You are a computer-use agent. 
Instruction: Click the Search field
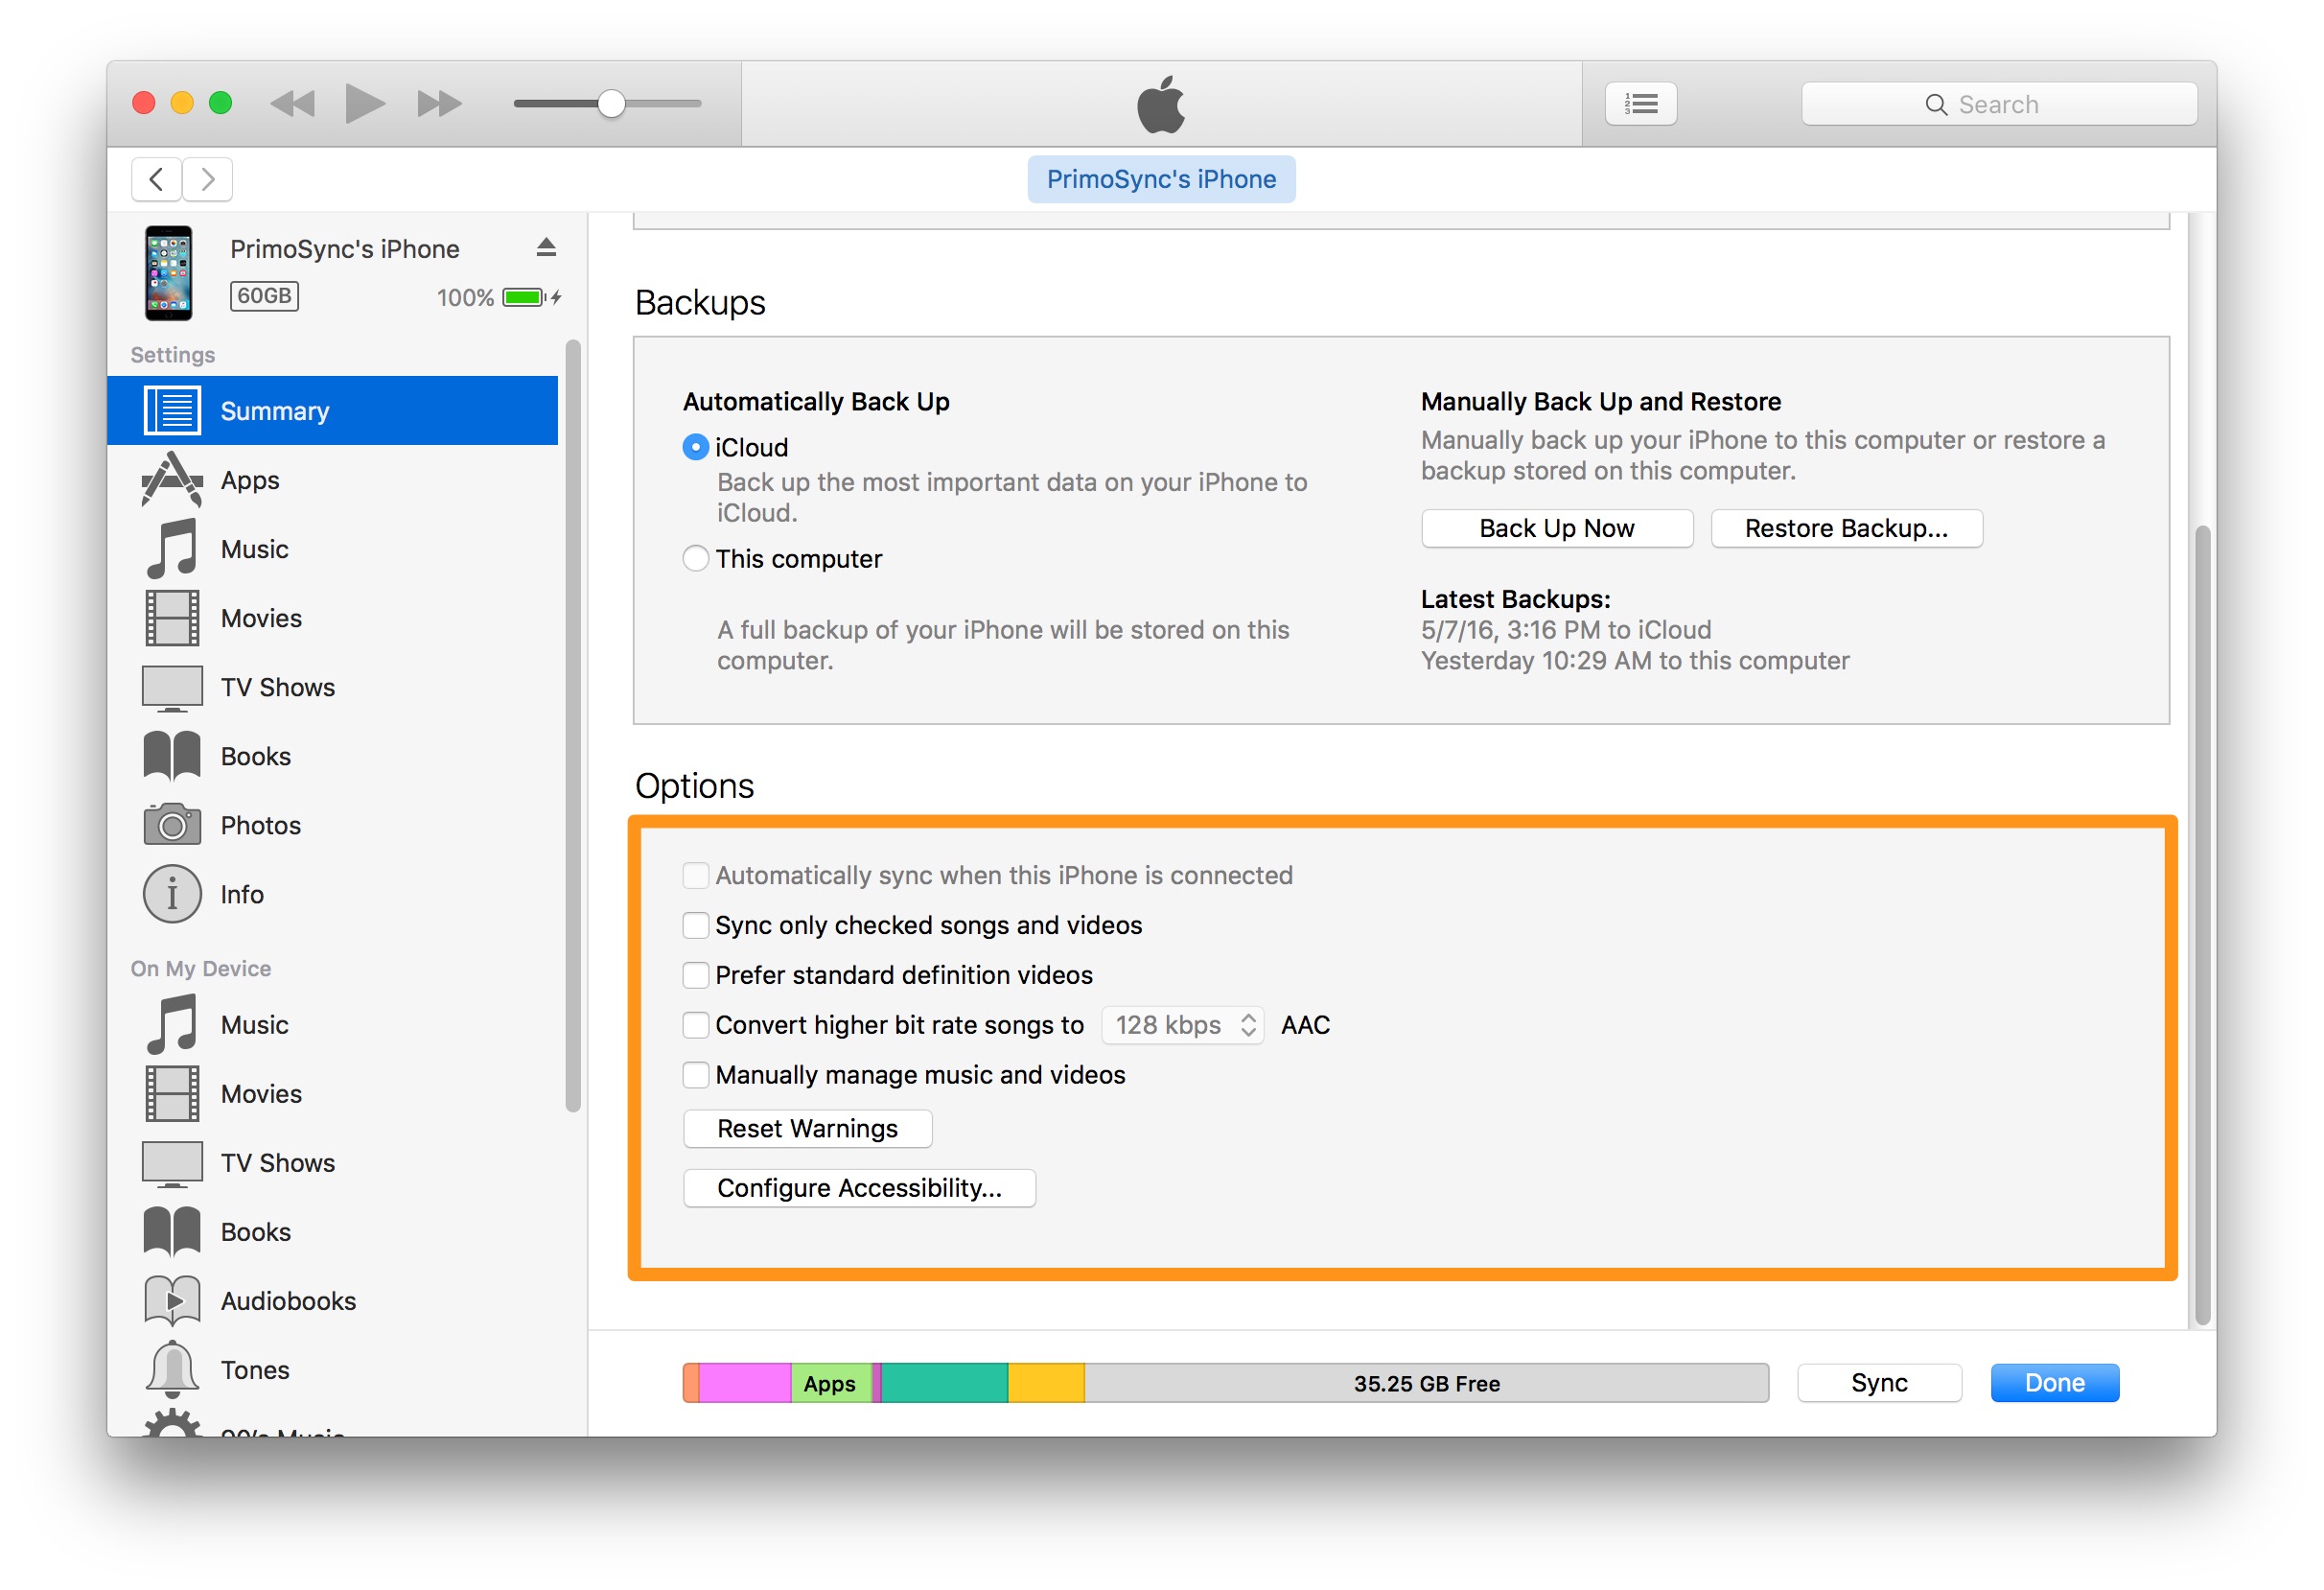click(1998, 104)
